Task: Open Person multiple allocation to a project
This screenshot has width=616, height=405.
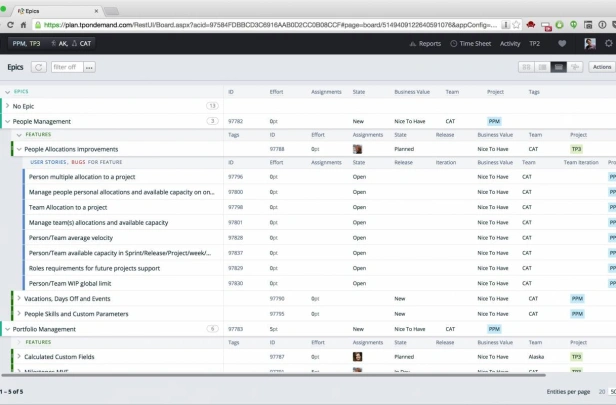Action: pyautogui.click(x=82, y=177)
